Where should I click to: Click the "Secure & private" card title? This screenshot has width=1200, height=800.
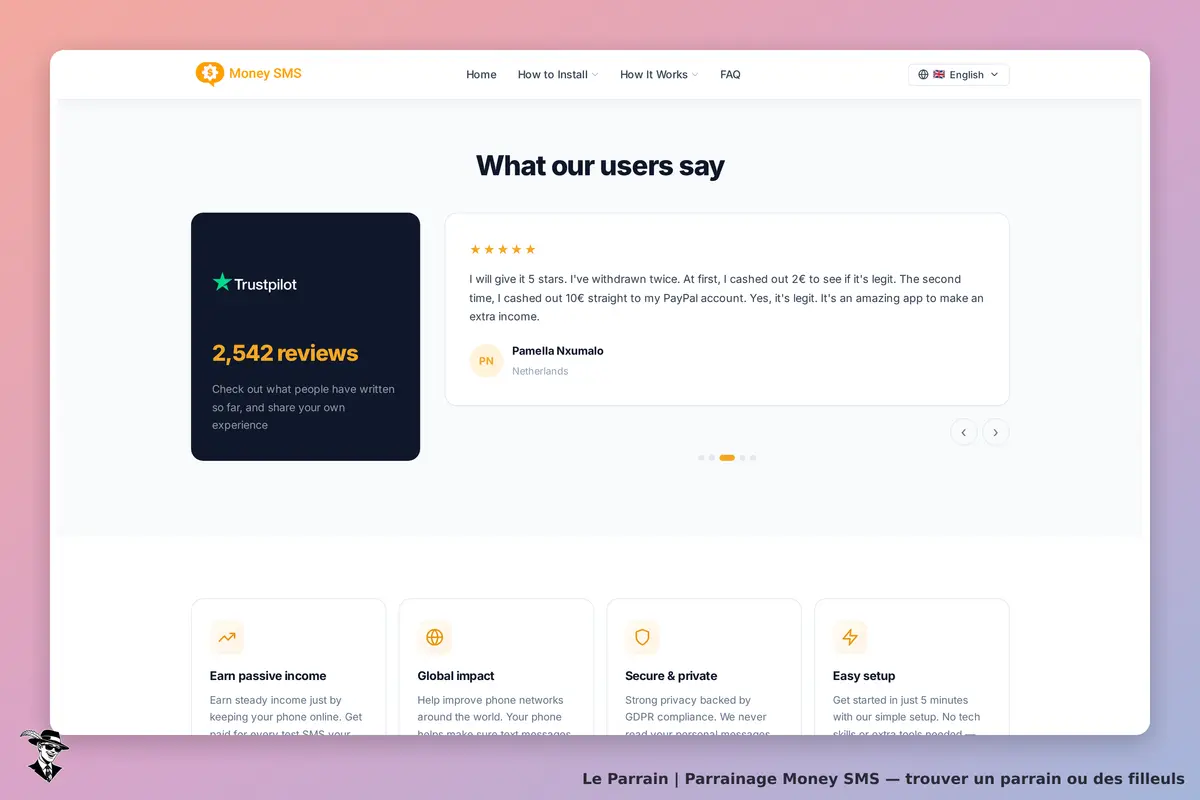click(671, 676)
